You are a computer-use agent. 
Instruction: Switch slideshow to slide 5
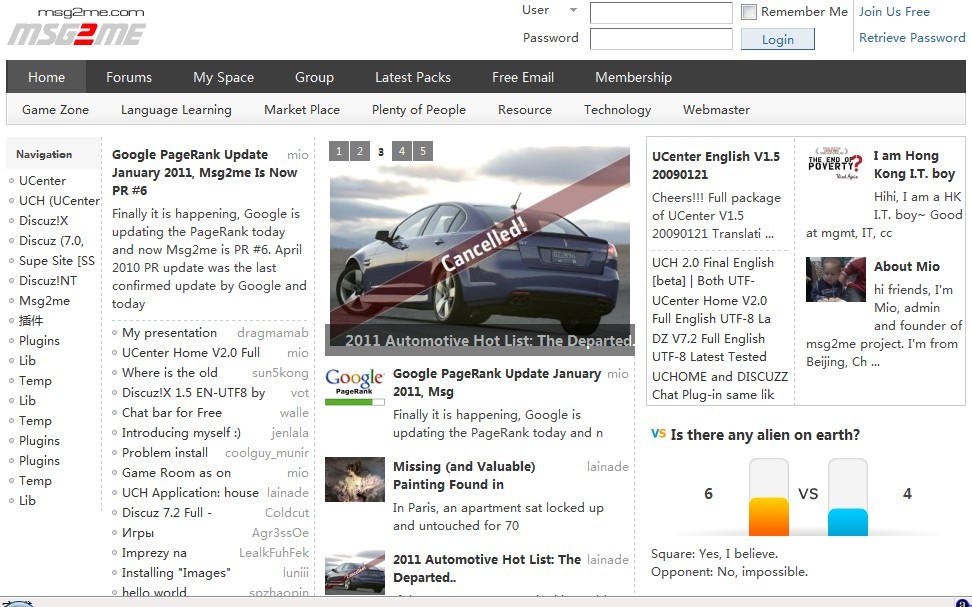pos(423,151)
